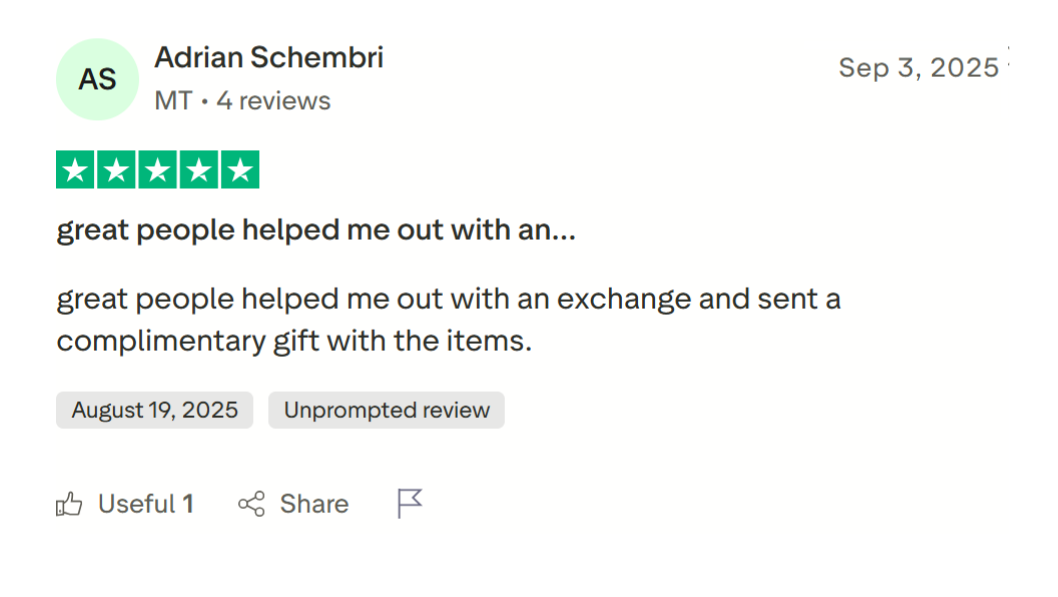Select the August 19, 2025 experience tag
This screenshot has width=1058, height=597.
(154, 410)
